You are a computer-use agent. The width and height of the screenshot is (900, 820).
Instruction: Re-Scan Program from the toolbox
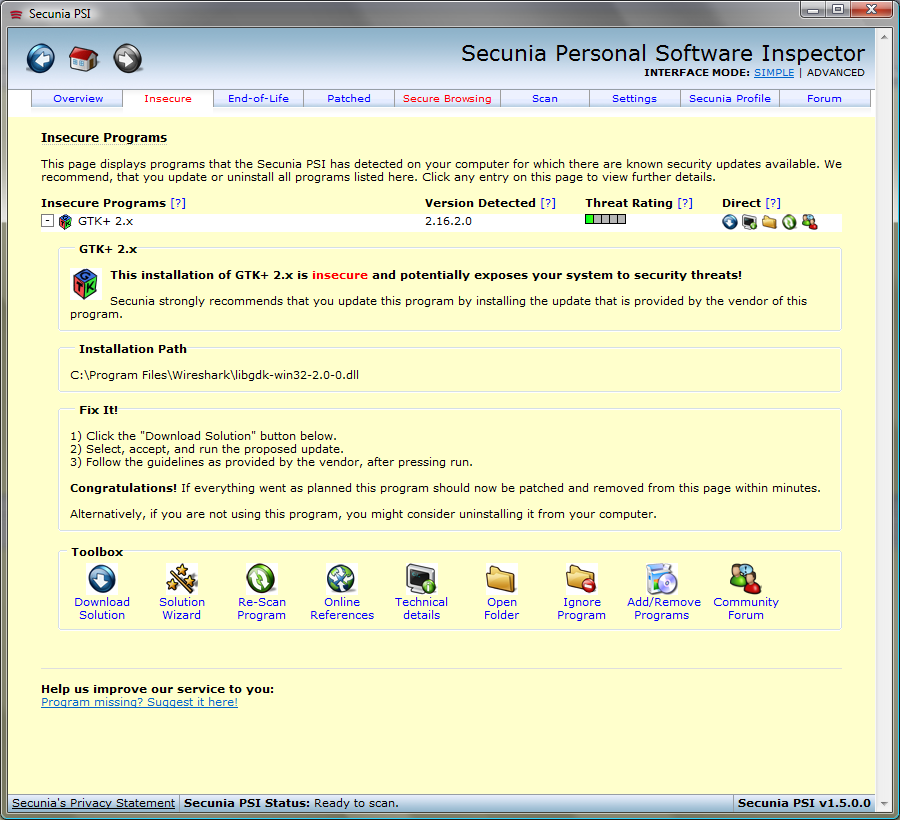point(261,579)
